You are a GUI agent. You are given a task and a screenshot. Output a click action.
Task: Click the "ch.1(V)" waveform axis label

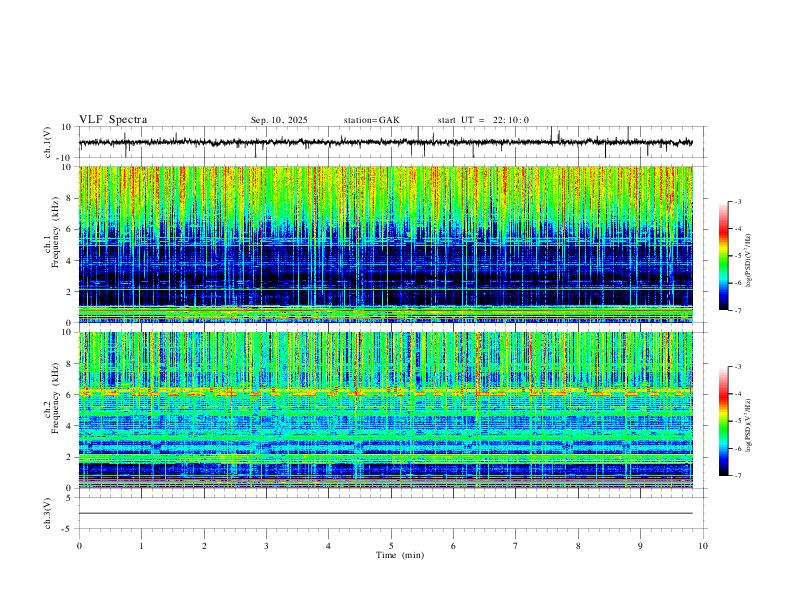(x=48, y=142)
